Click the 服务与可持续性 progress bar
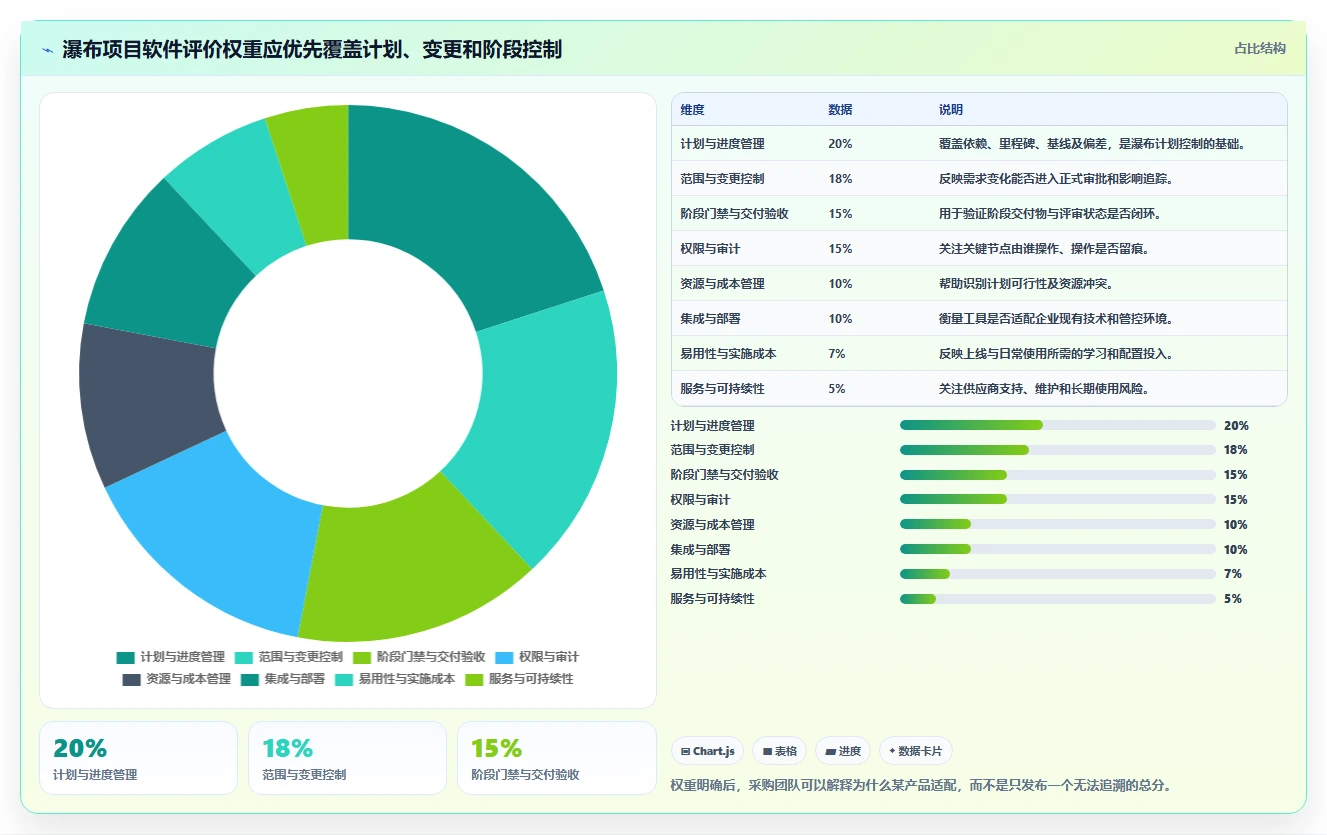 1058,599
